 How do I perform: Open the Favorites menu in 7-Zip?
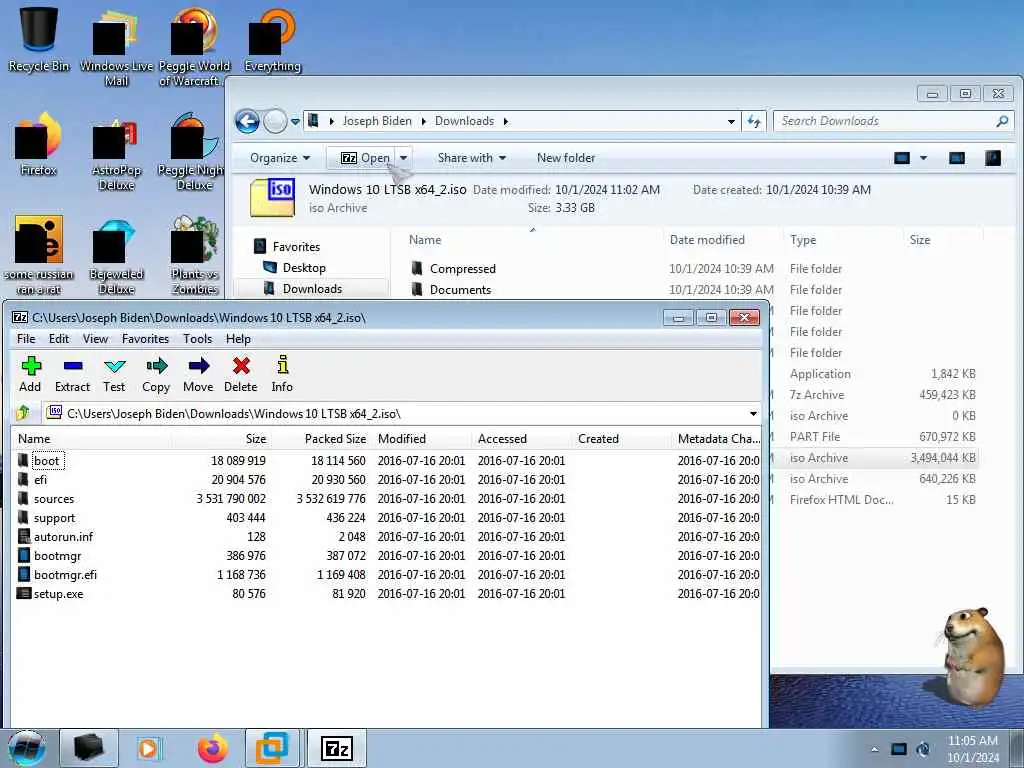pyautogui.click(x=145, y=339)
